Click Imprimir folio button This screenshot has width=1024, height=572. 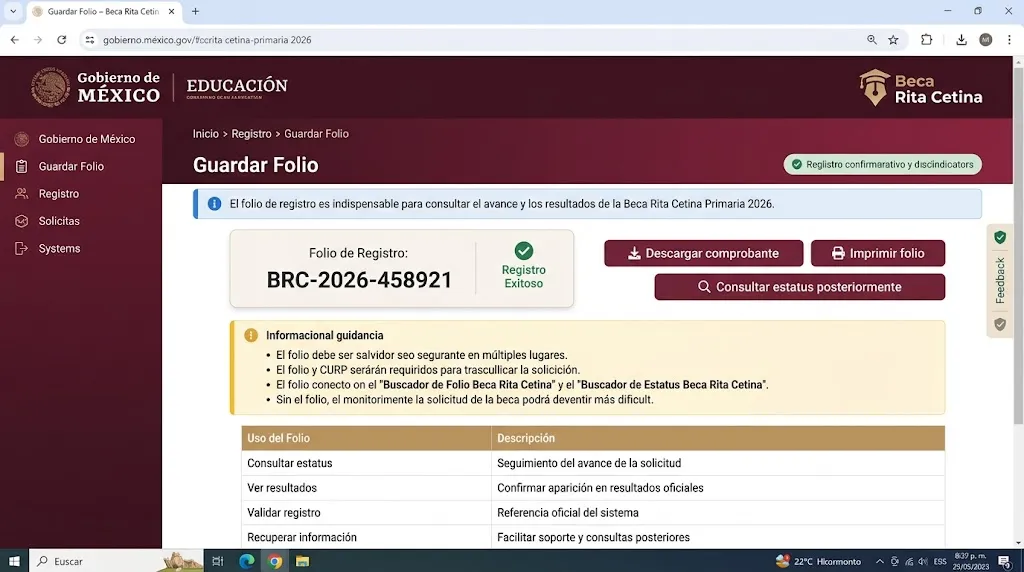click(878, 253)
